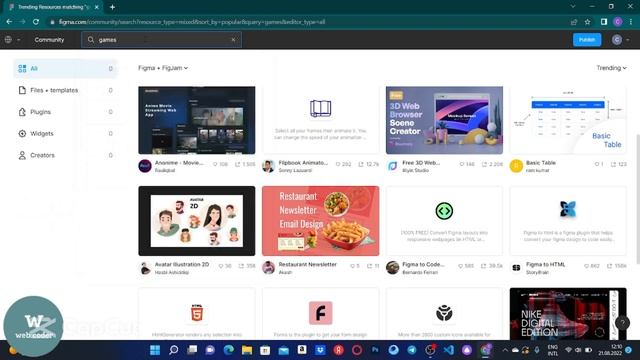Like the Basic Table file with heart icon
Image resolution: width=640 pixels, height=360 pixels.
(597, 164)
